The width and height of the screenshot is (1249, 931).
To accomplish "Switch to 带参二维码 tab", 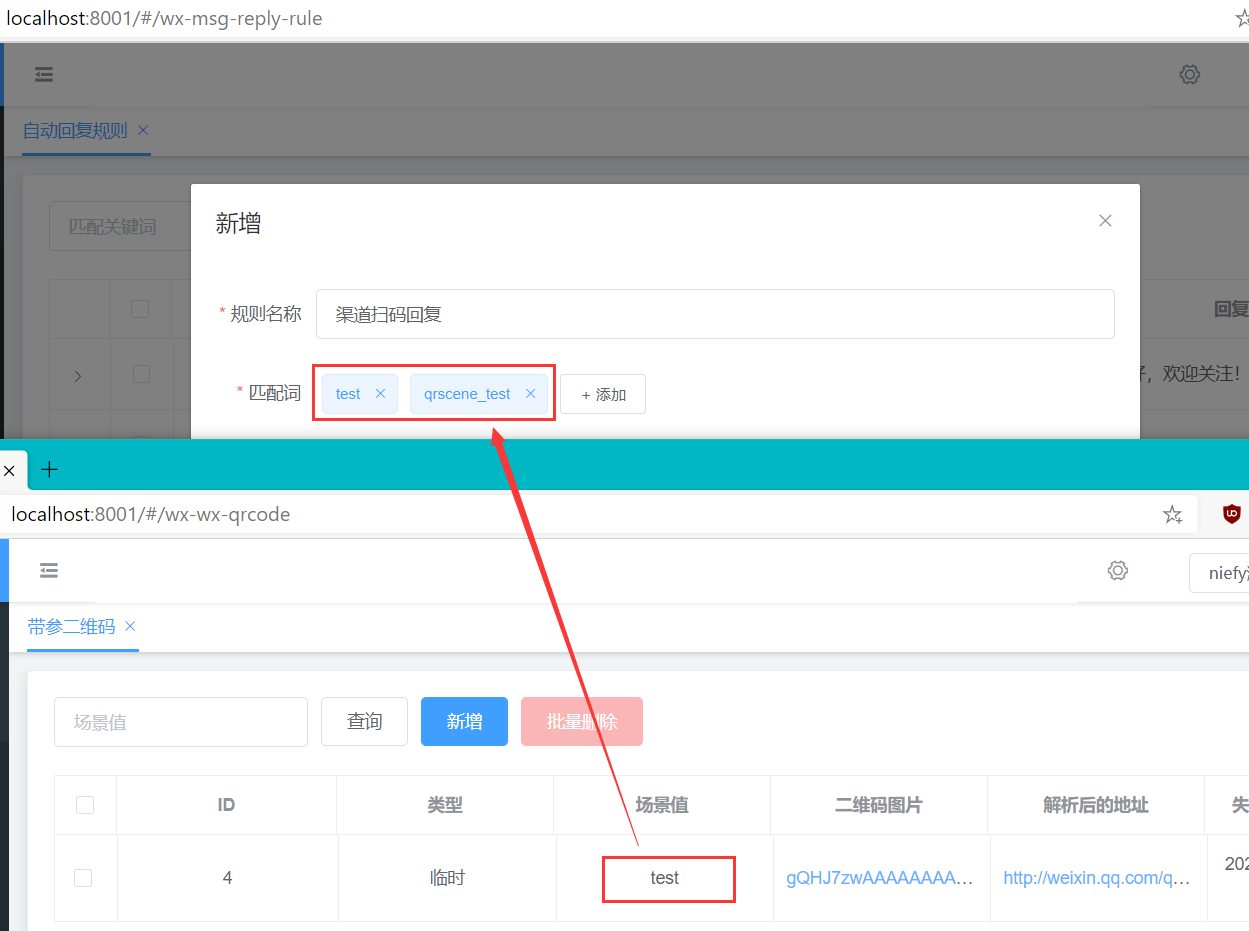I will tap(71, 627).
